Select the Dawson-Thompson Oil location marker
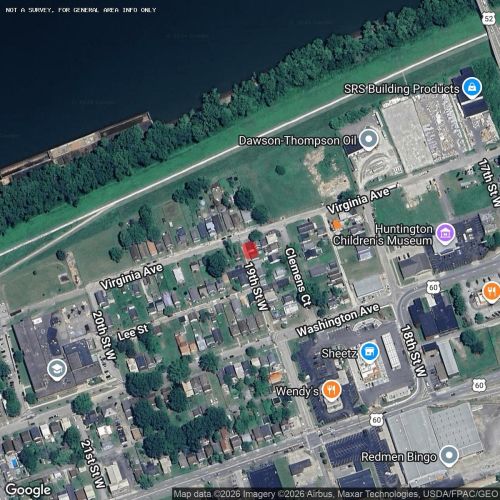This screenshot has width=500, height=500. [369, 139]
